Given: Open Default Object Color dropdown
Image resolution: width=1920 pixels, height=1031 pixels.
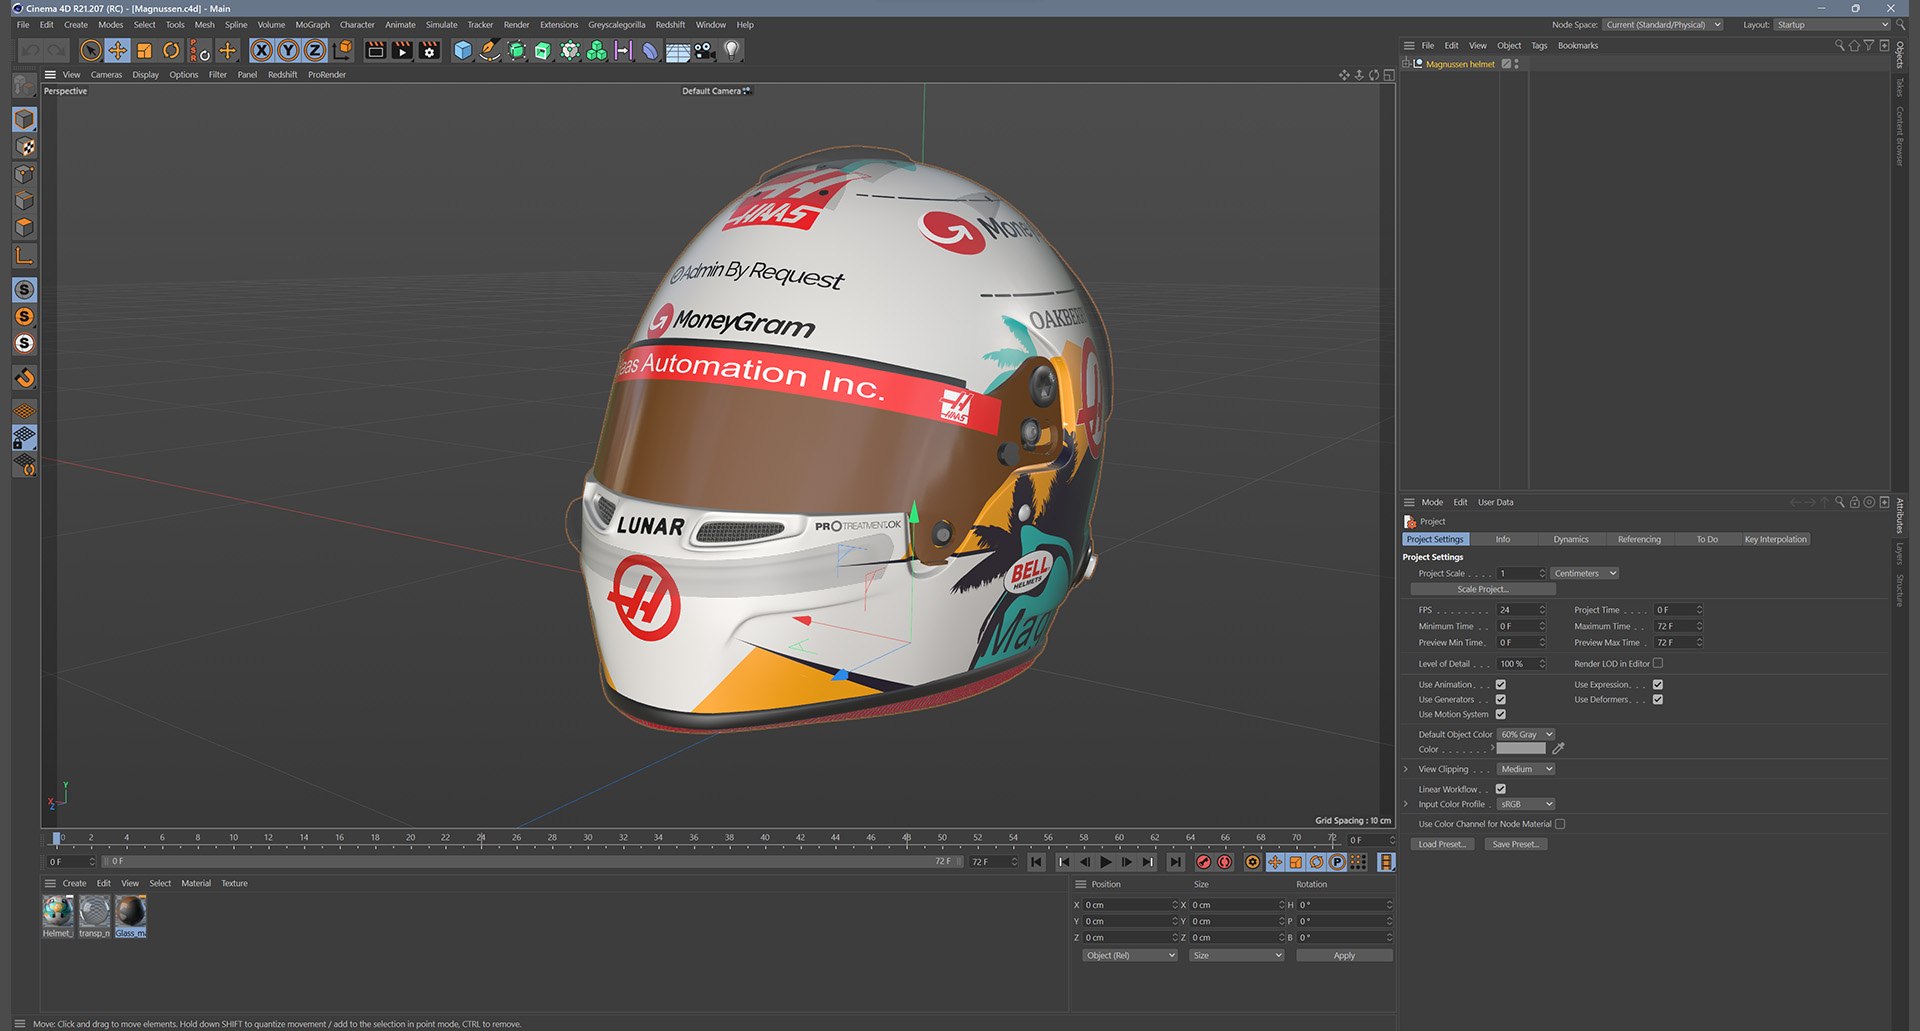Looking at the screenshot, I should click(x=1526, y=735).
